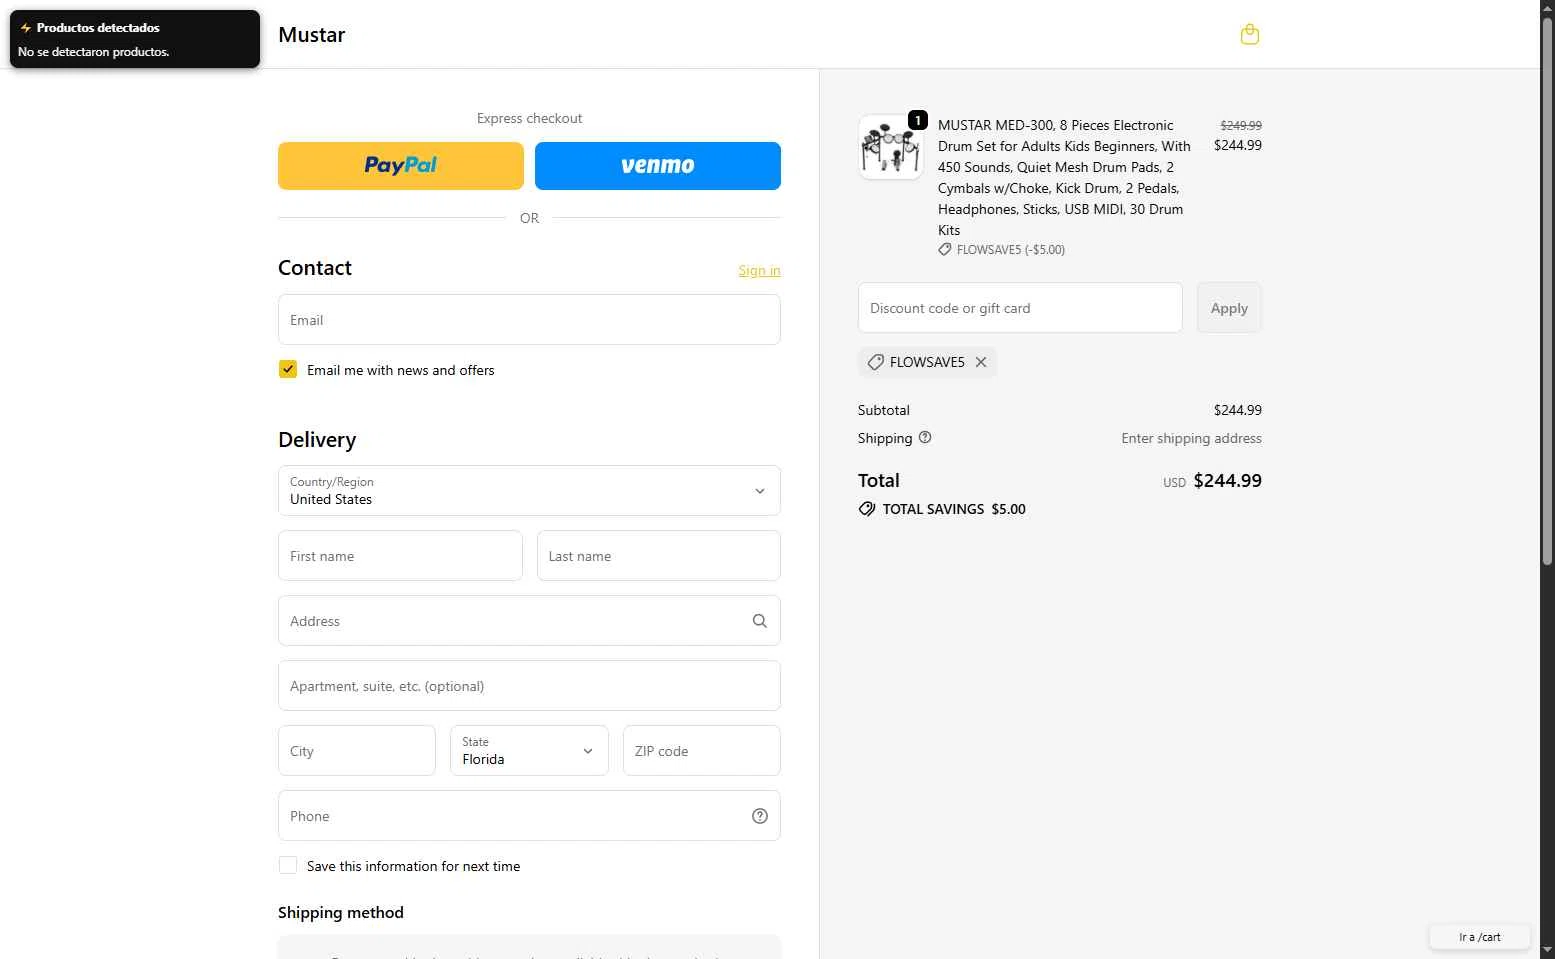Click the Shipping method heading
Viewport: 1555px width, 959px height.
tap(341, 912)
